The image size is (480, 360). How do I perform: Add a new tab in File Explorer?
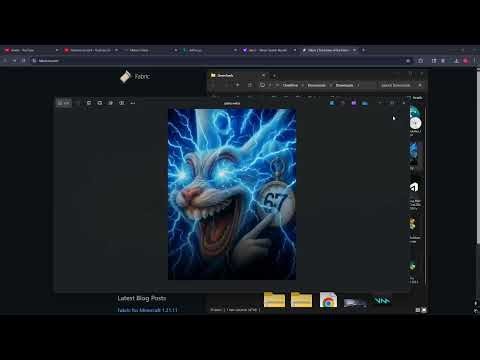[274, 76]
